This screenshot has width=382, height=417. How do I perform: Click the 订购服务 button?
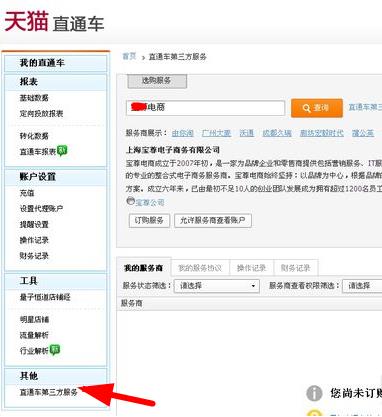[149, 220]
